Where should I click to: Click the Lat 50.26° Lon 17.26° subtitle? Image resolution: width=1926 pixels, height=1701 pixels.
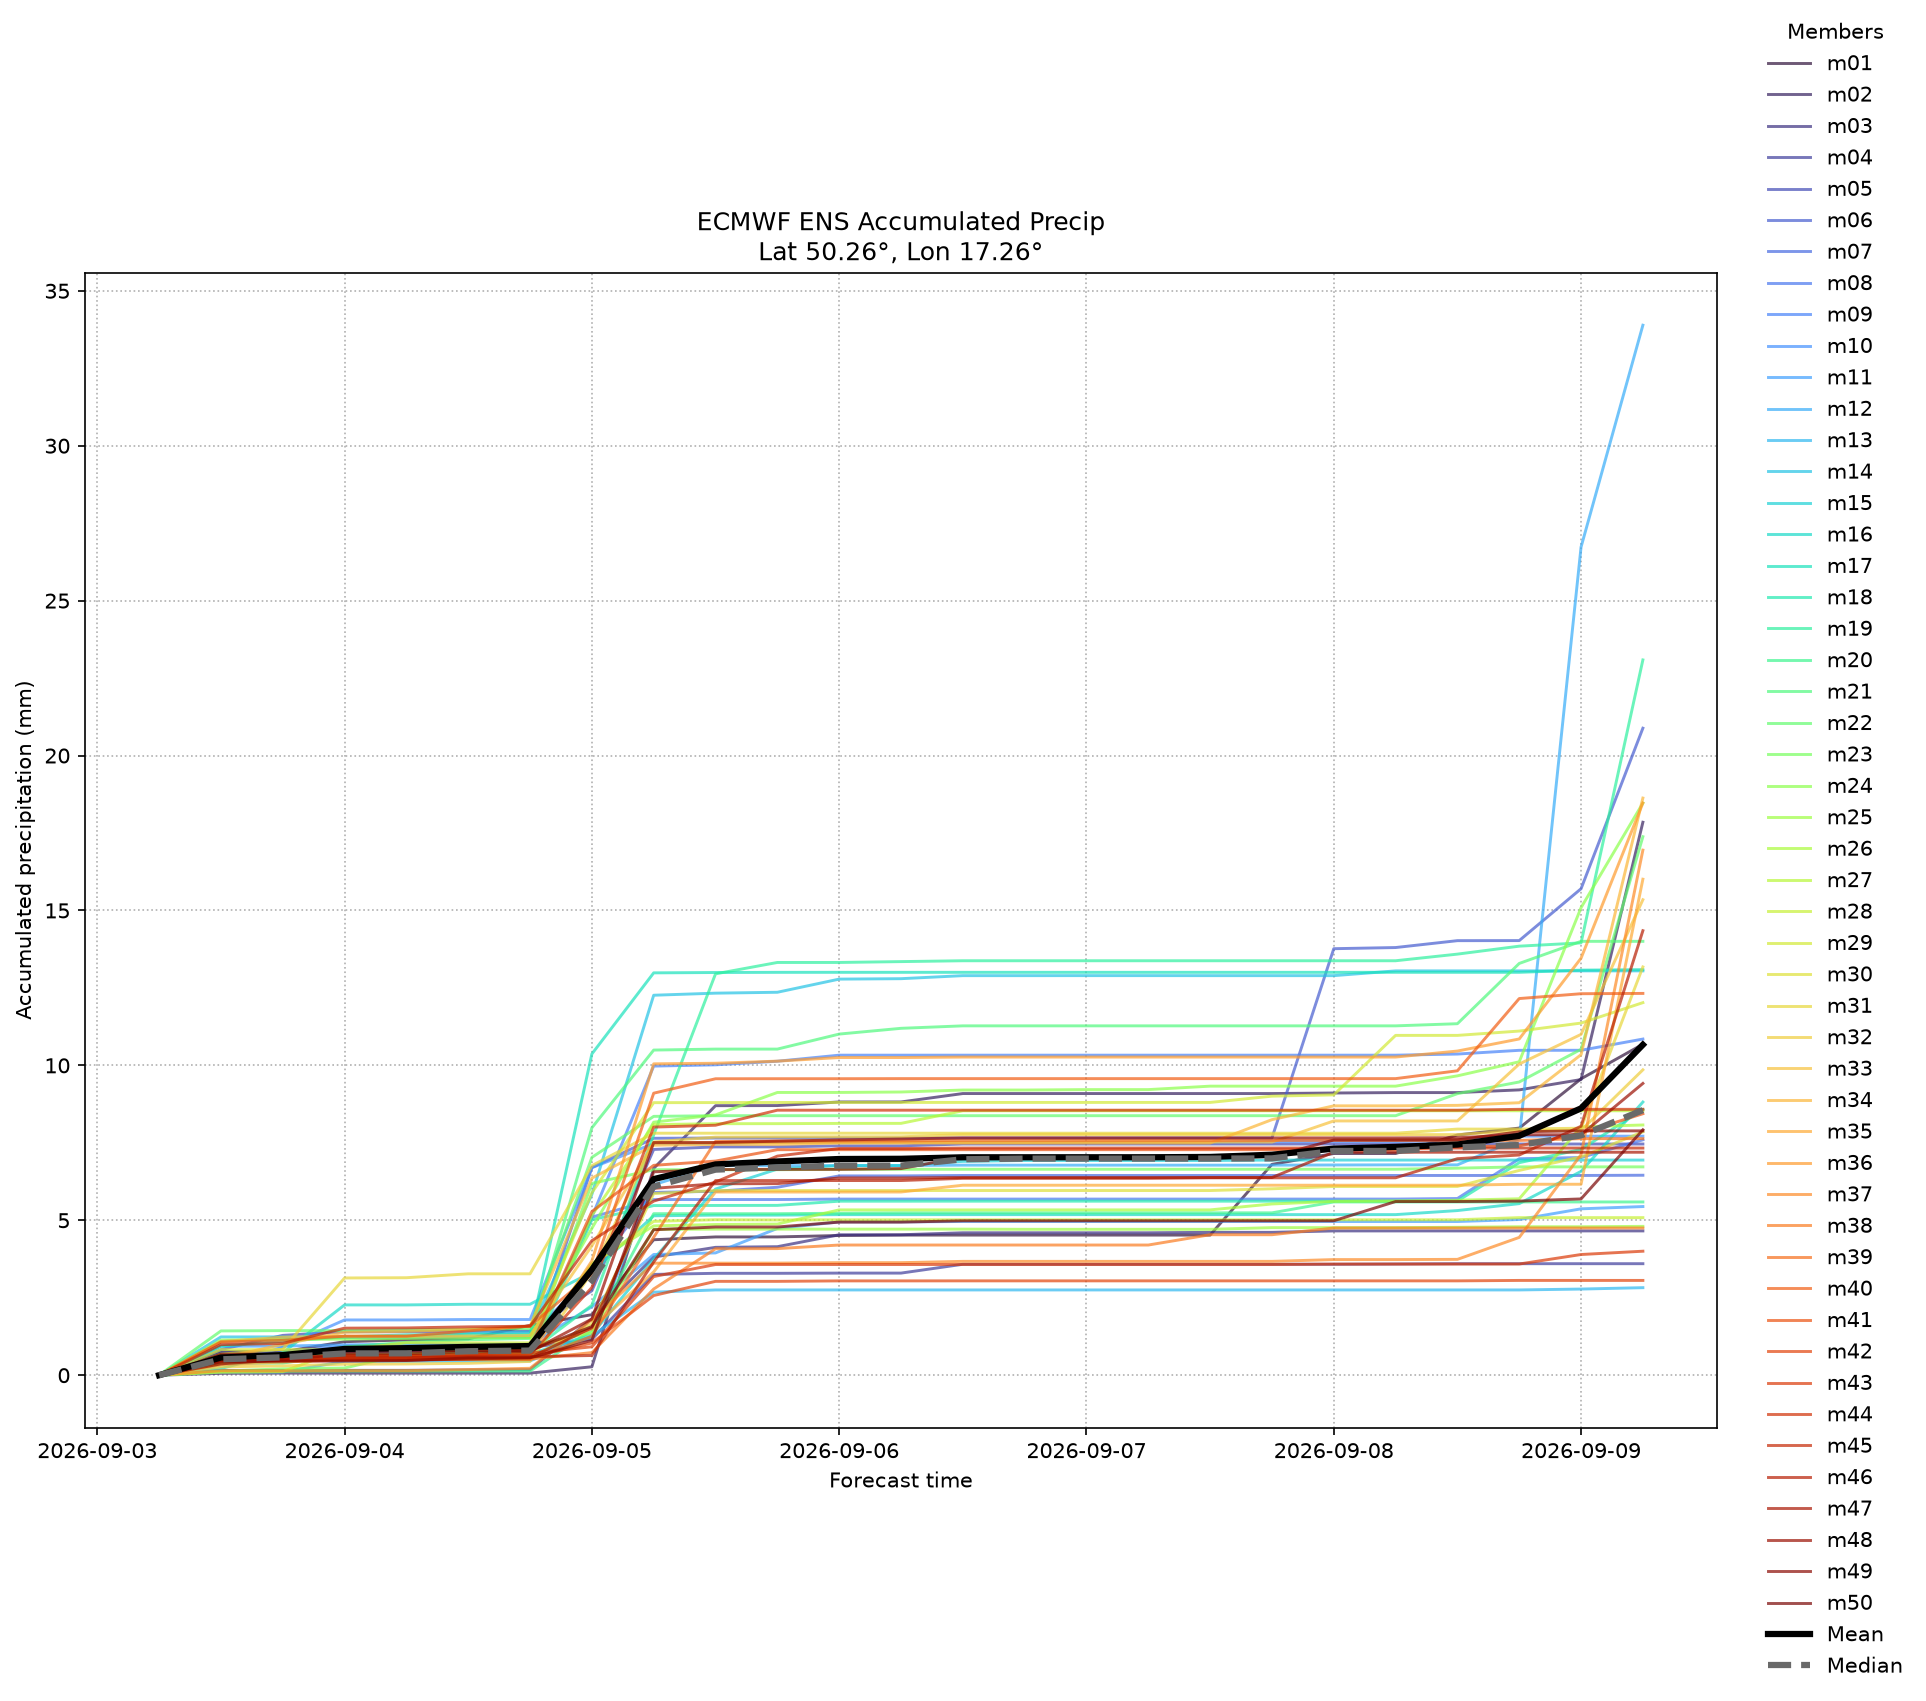(900, 252)
